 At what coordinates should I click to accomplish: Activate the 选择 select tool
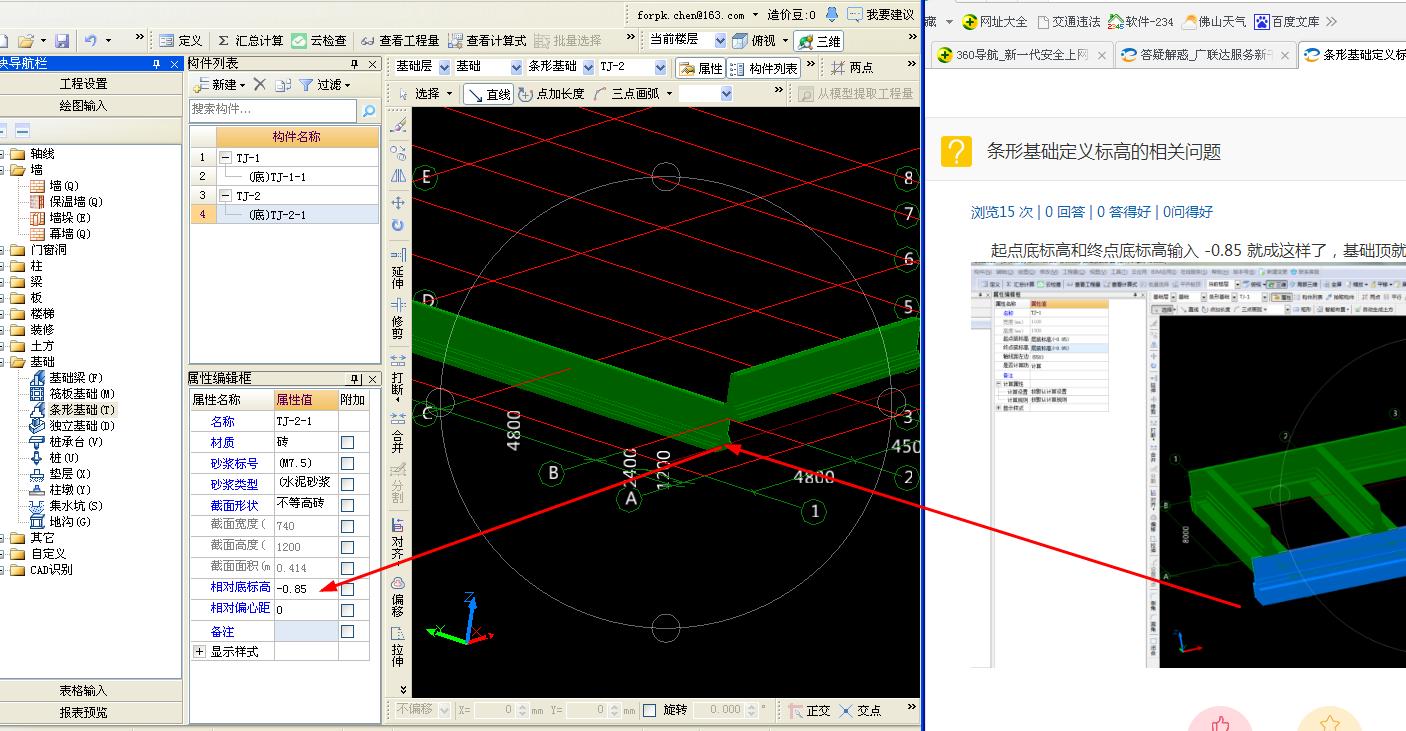point(426,94)
